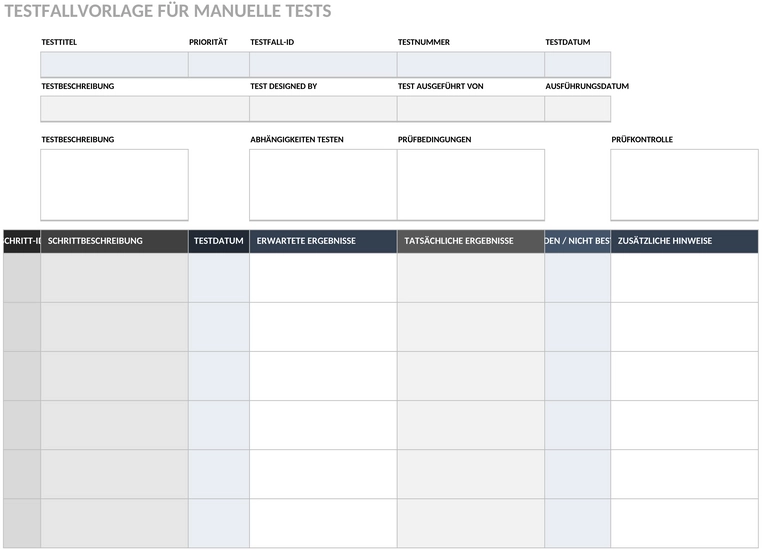
Task: Click the TATSÄCHLICHE ERGEBNISSE column header
Action: coord(471,241)
